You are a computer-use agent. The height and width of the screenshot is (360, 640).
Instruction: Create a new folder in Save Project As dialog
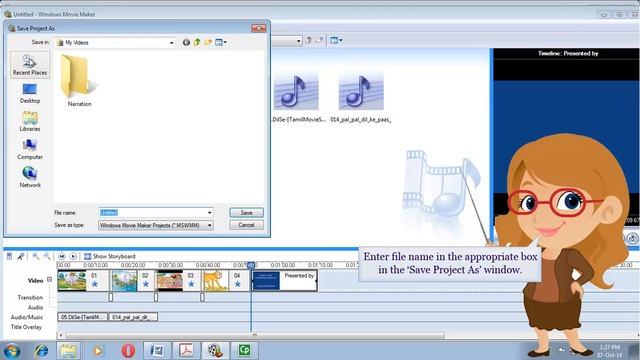coord(208,42)
